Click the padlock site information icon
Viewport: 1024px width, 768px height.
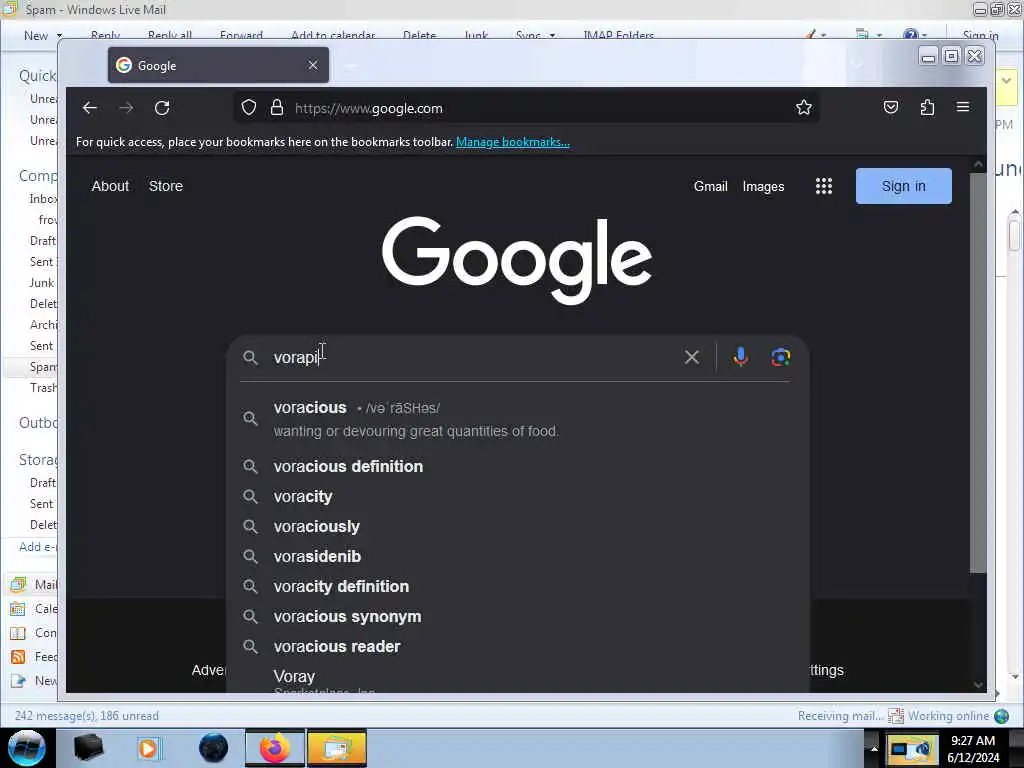(277, 108)
